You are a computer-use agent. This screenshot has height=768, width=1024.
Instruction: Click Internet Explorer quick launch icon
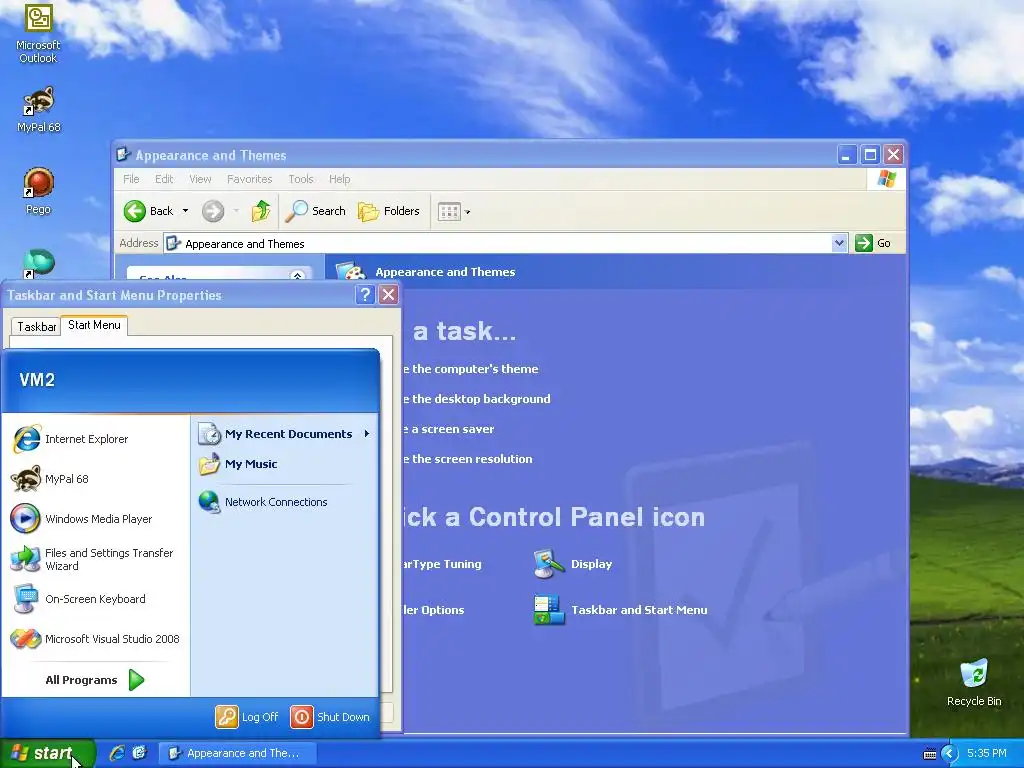click(x=117, y=753)
